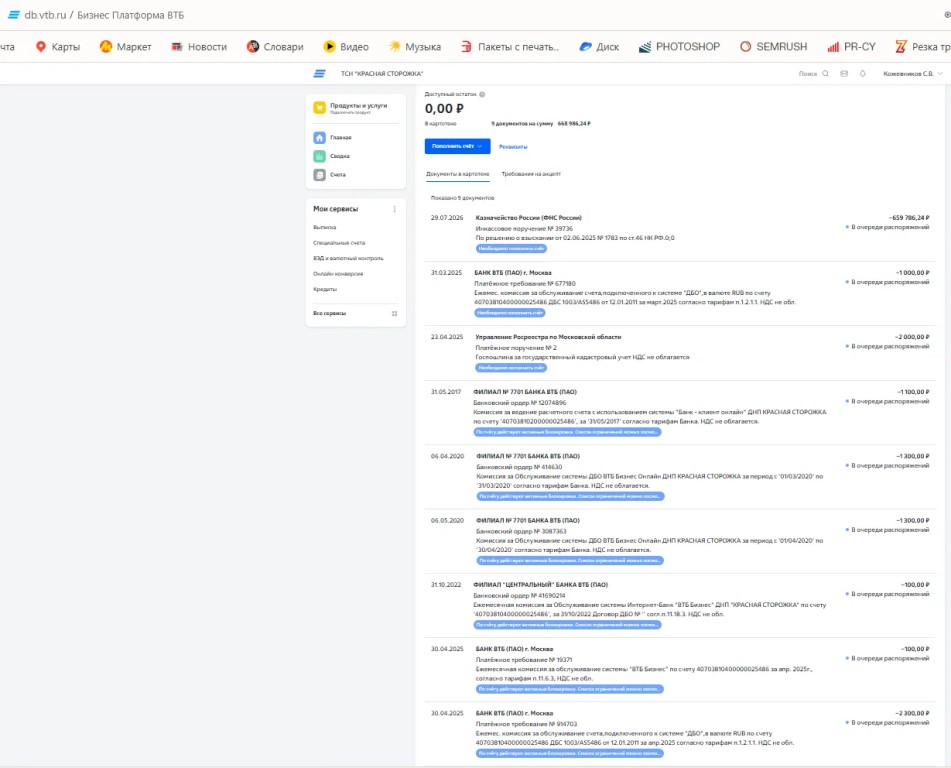This screenshot has width=951, height=768.
Task: Expand the Кожевников С.В. user menu
Action: click(x=913, y=73)
